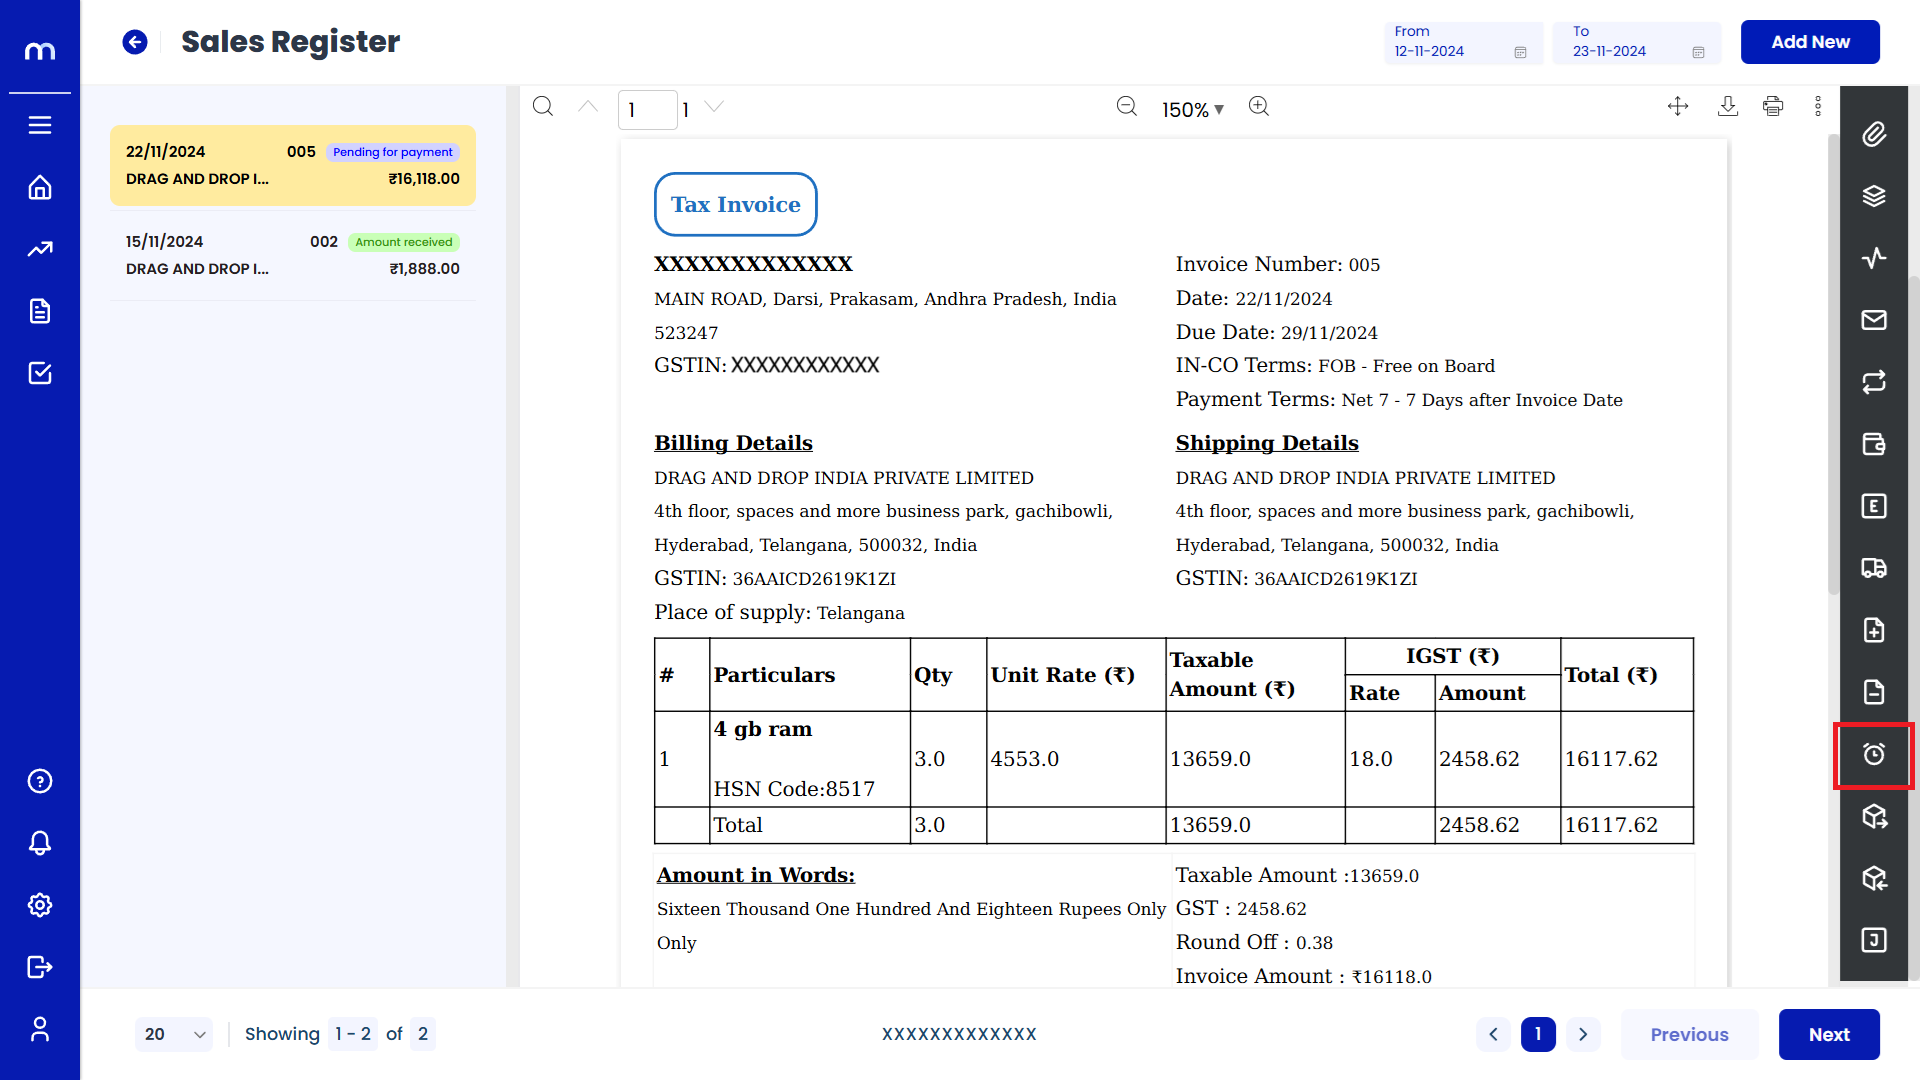
Task: Click the 4 gb ram item cell
Action: point(810,758)
